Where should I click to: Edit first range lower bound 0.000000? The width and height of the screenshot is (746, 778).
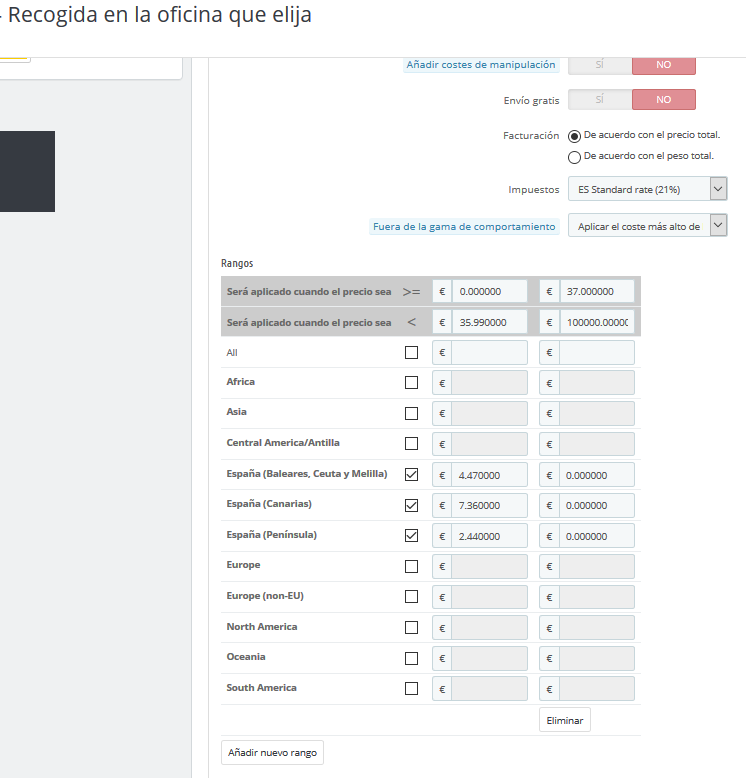[x=489, y=291]
